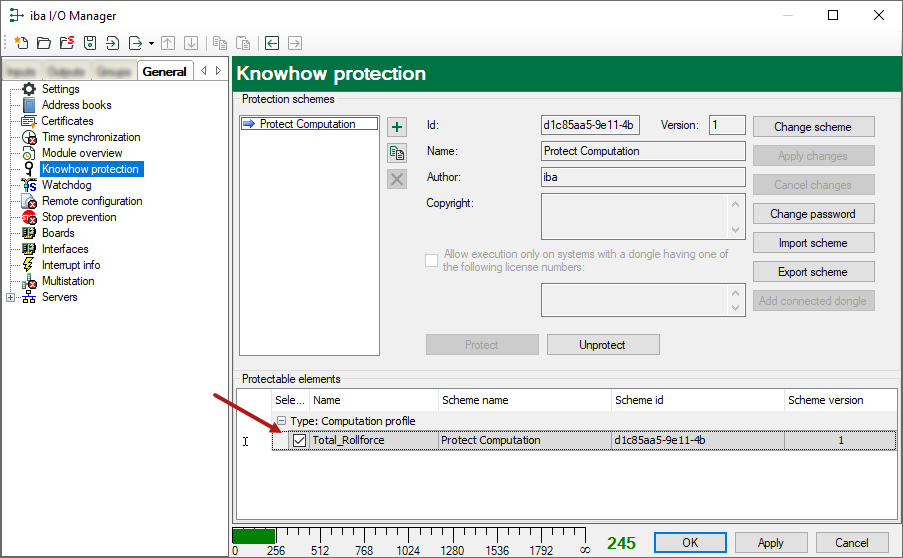Open the Interfaces node
The height and width of the screenshot is (558, 903).
[65, 249]
